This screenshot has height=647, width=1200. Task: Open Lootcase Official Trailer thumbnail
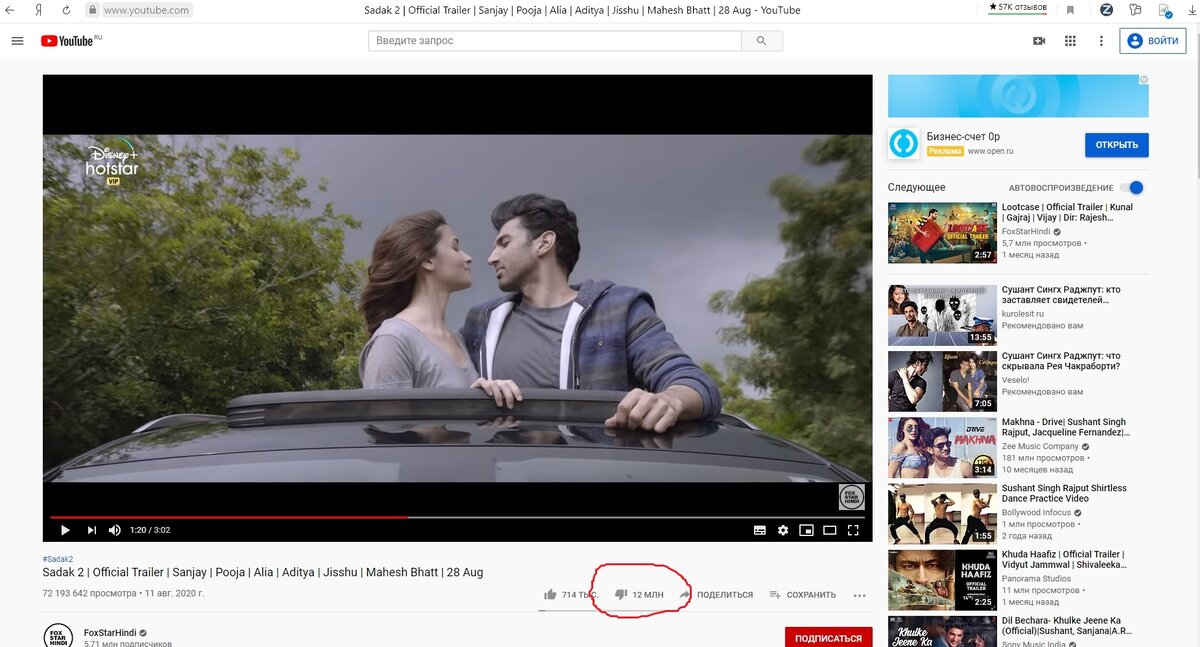[942, 233]
